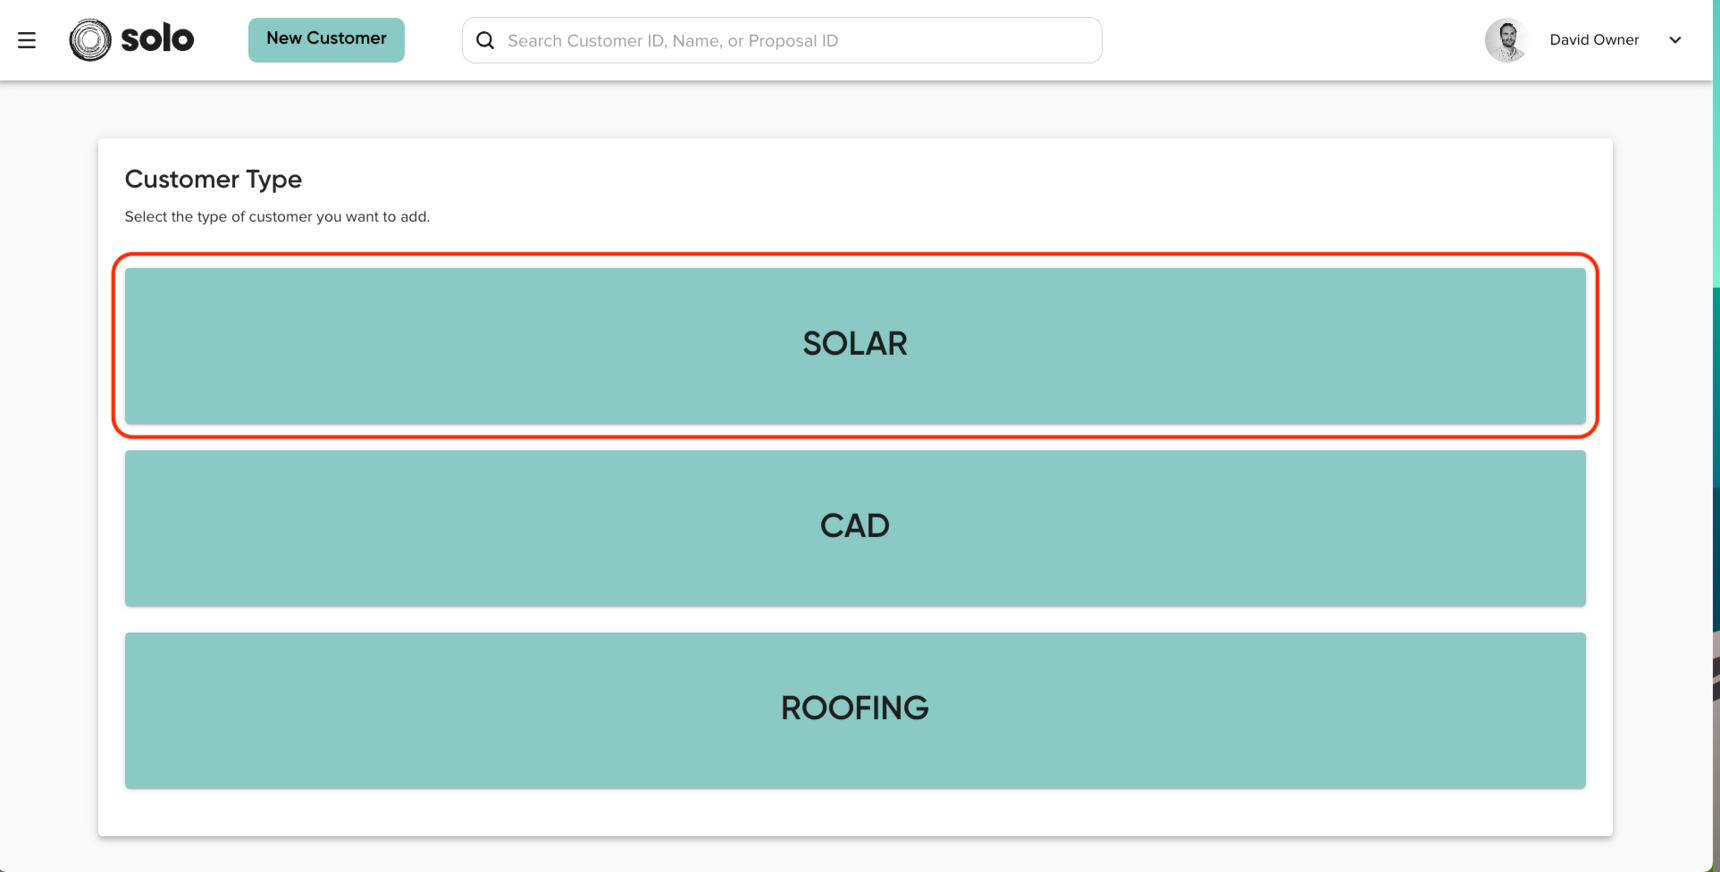Click the 'Select the type of customer' description
1720x872 pixels.
[277, 216]
